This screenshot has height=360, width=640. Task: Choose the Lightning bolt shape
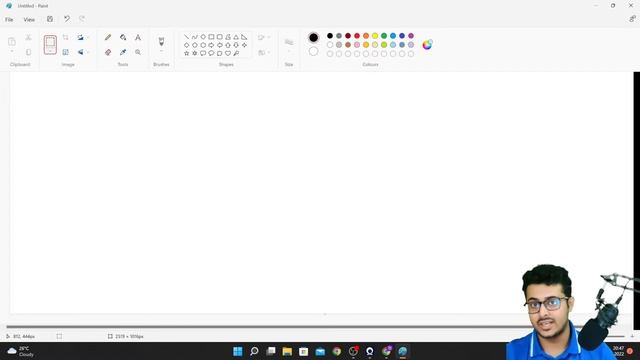[236, 53]
